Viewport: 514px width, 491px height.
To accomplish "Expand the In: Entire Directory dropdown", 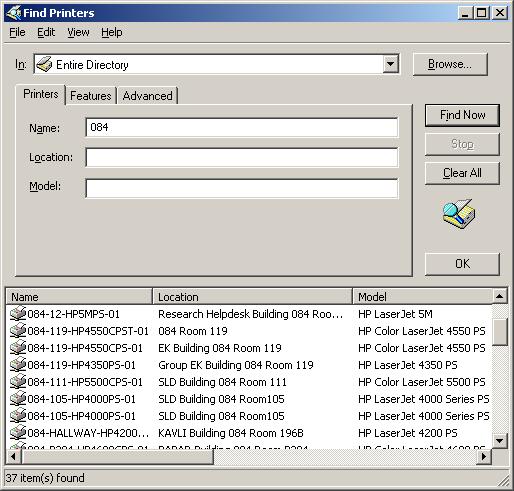I will click(390, 64).
